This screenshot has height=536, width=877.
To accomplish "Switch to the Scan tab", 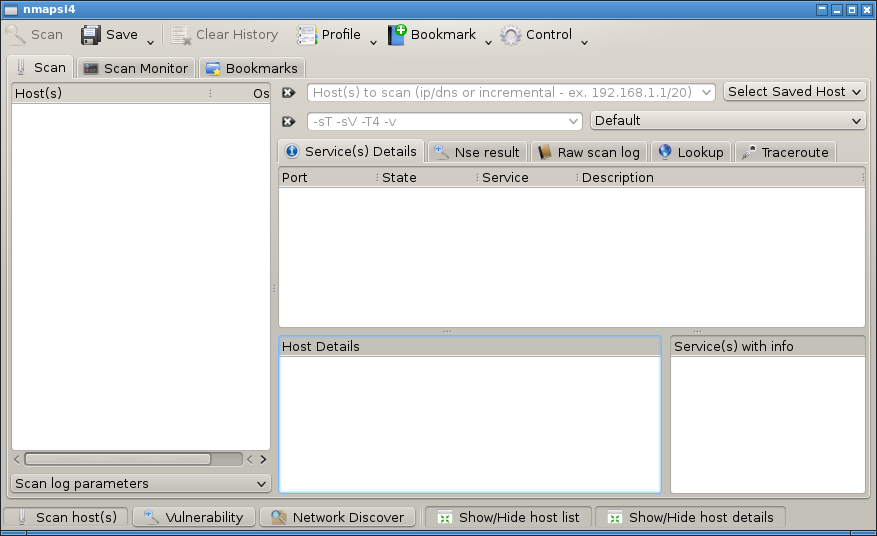I will (40, 67).
